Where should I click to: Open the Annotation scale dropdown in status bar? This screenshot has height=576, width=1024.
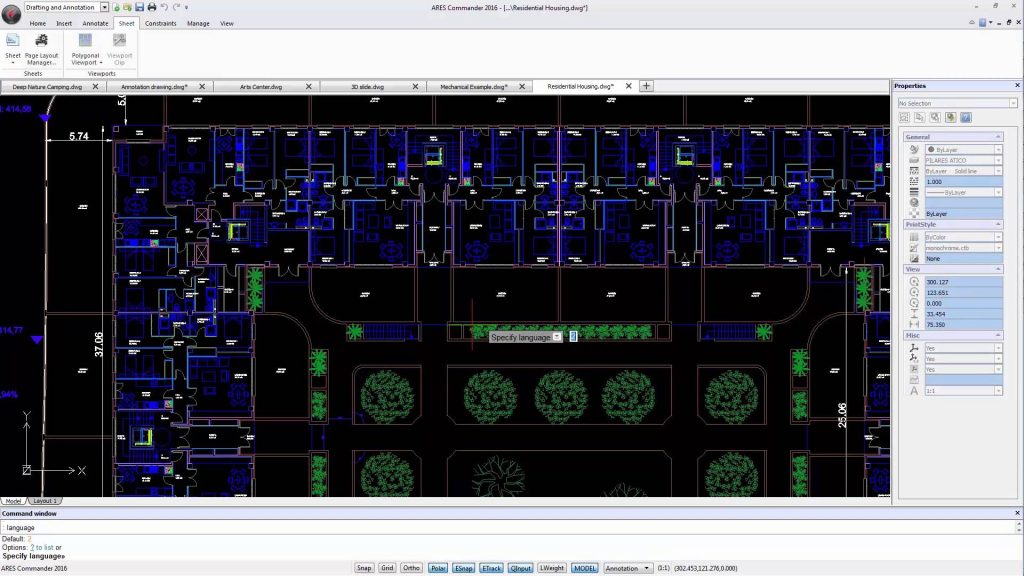click(628, 568)
